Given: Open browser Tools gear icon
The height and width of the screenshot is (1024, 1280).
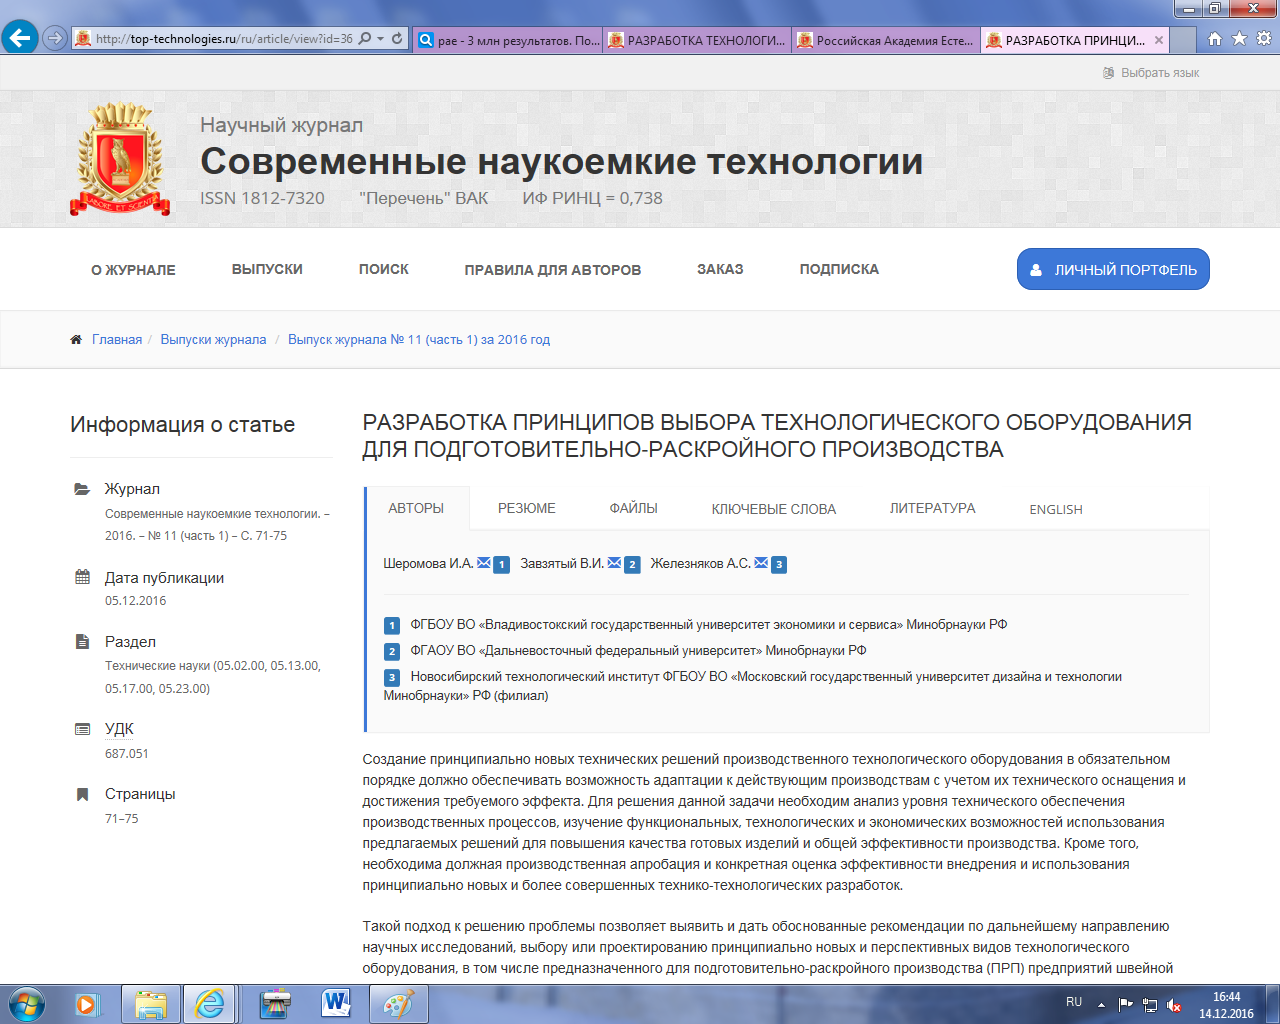Looking at the screenshot, I should (1263, 39).
